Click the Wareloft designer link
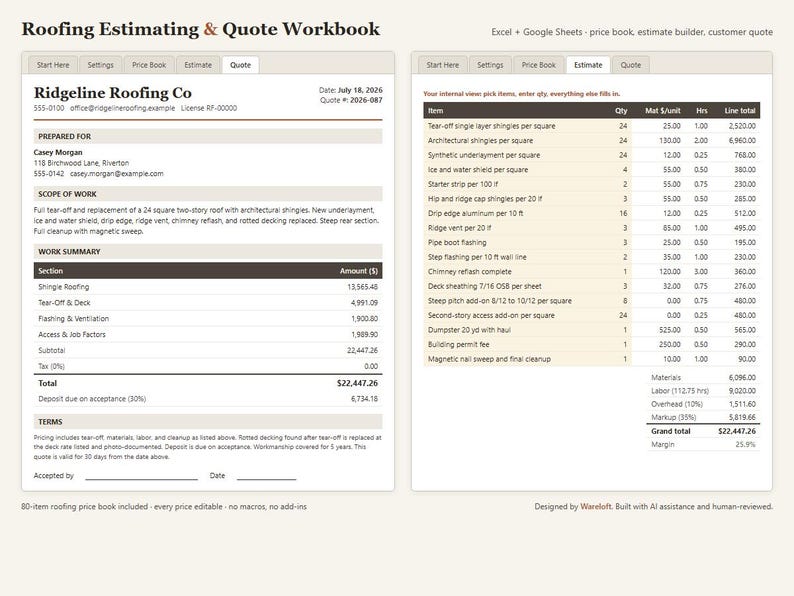 (x=596, y=506)
